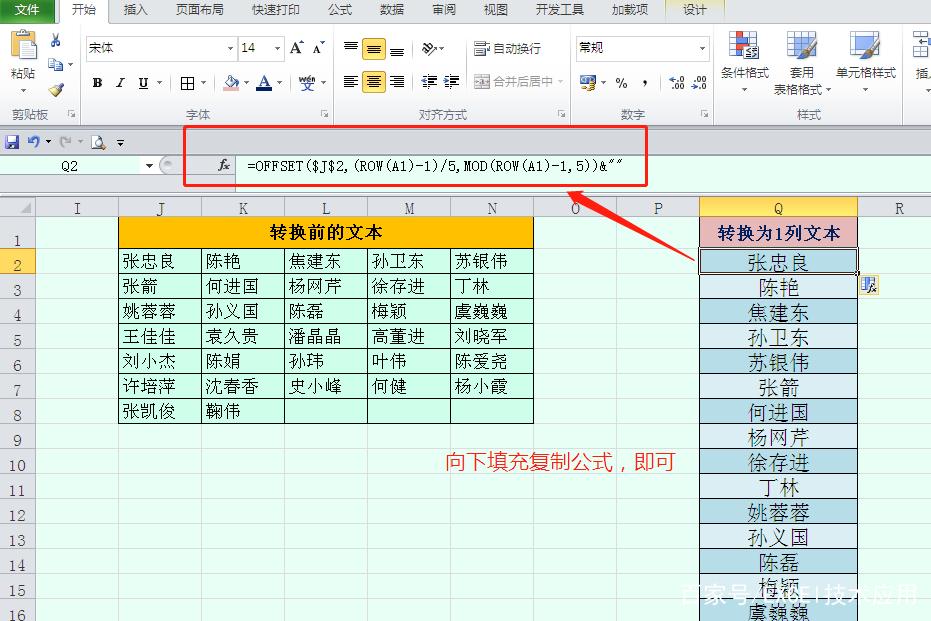Increase decimal places

pos(677,83)
